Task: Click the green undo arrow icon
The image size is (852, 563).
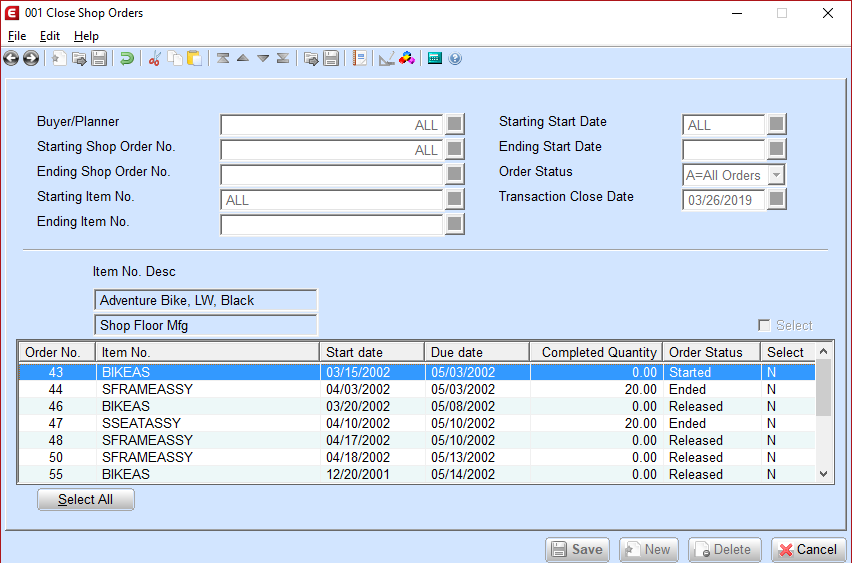Action: click(x=127, y=58)
